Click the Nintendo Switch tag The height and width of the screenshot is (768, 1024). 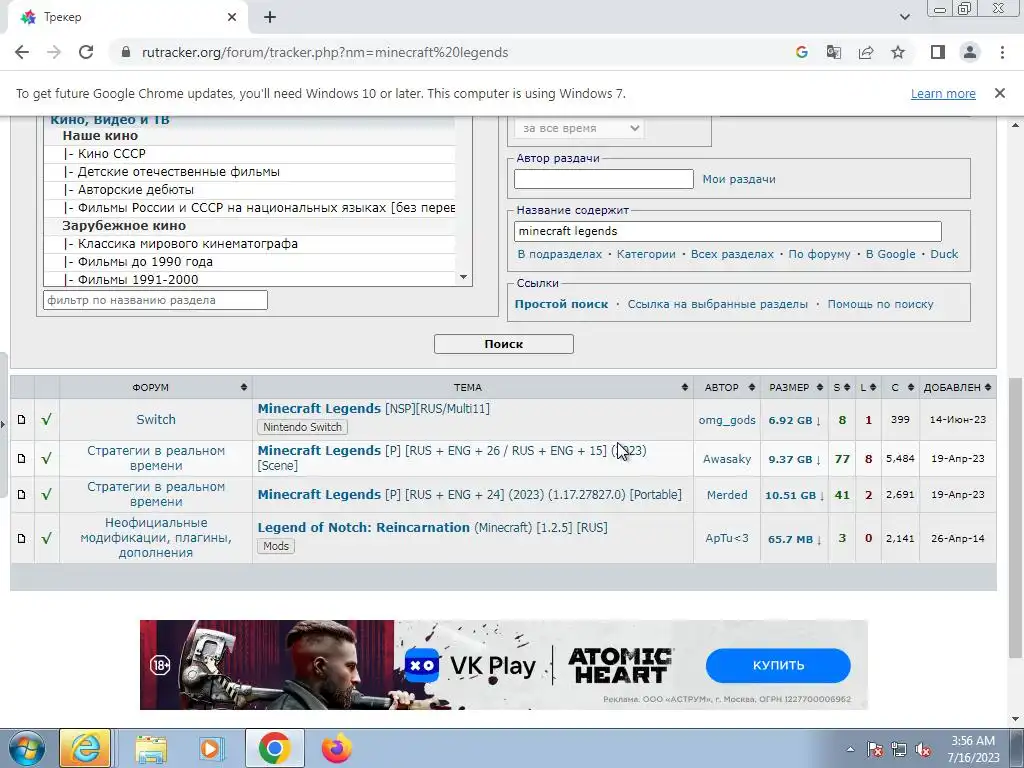[x=302, y=427]
